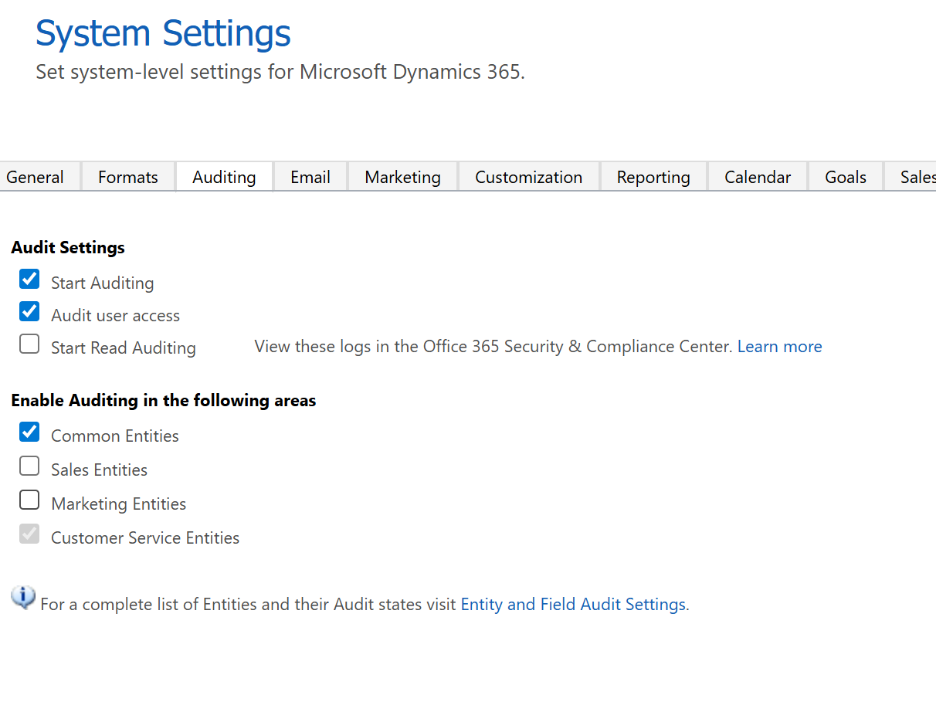Switch to the Goals tab
This screenshot has width=936, height=714.
(845, 177)
